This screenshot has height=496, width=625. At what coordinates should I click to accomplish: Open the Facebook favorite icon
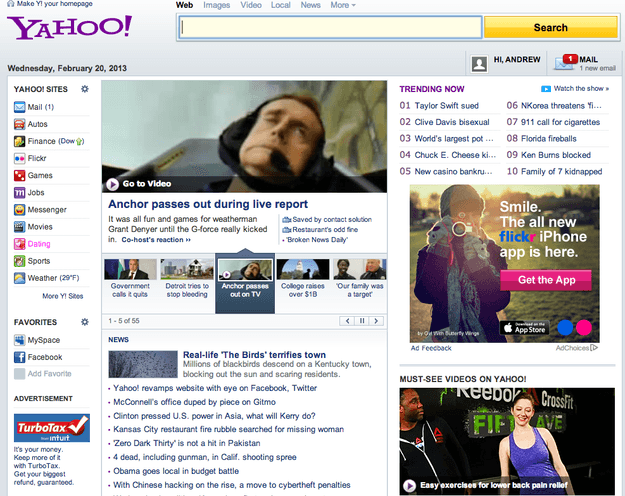(x=20, y=357)
